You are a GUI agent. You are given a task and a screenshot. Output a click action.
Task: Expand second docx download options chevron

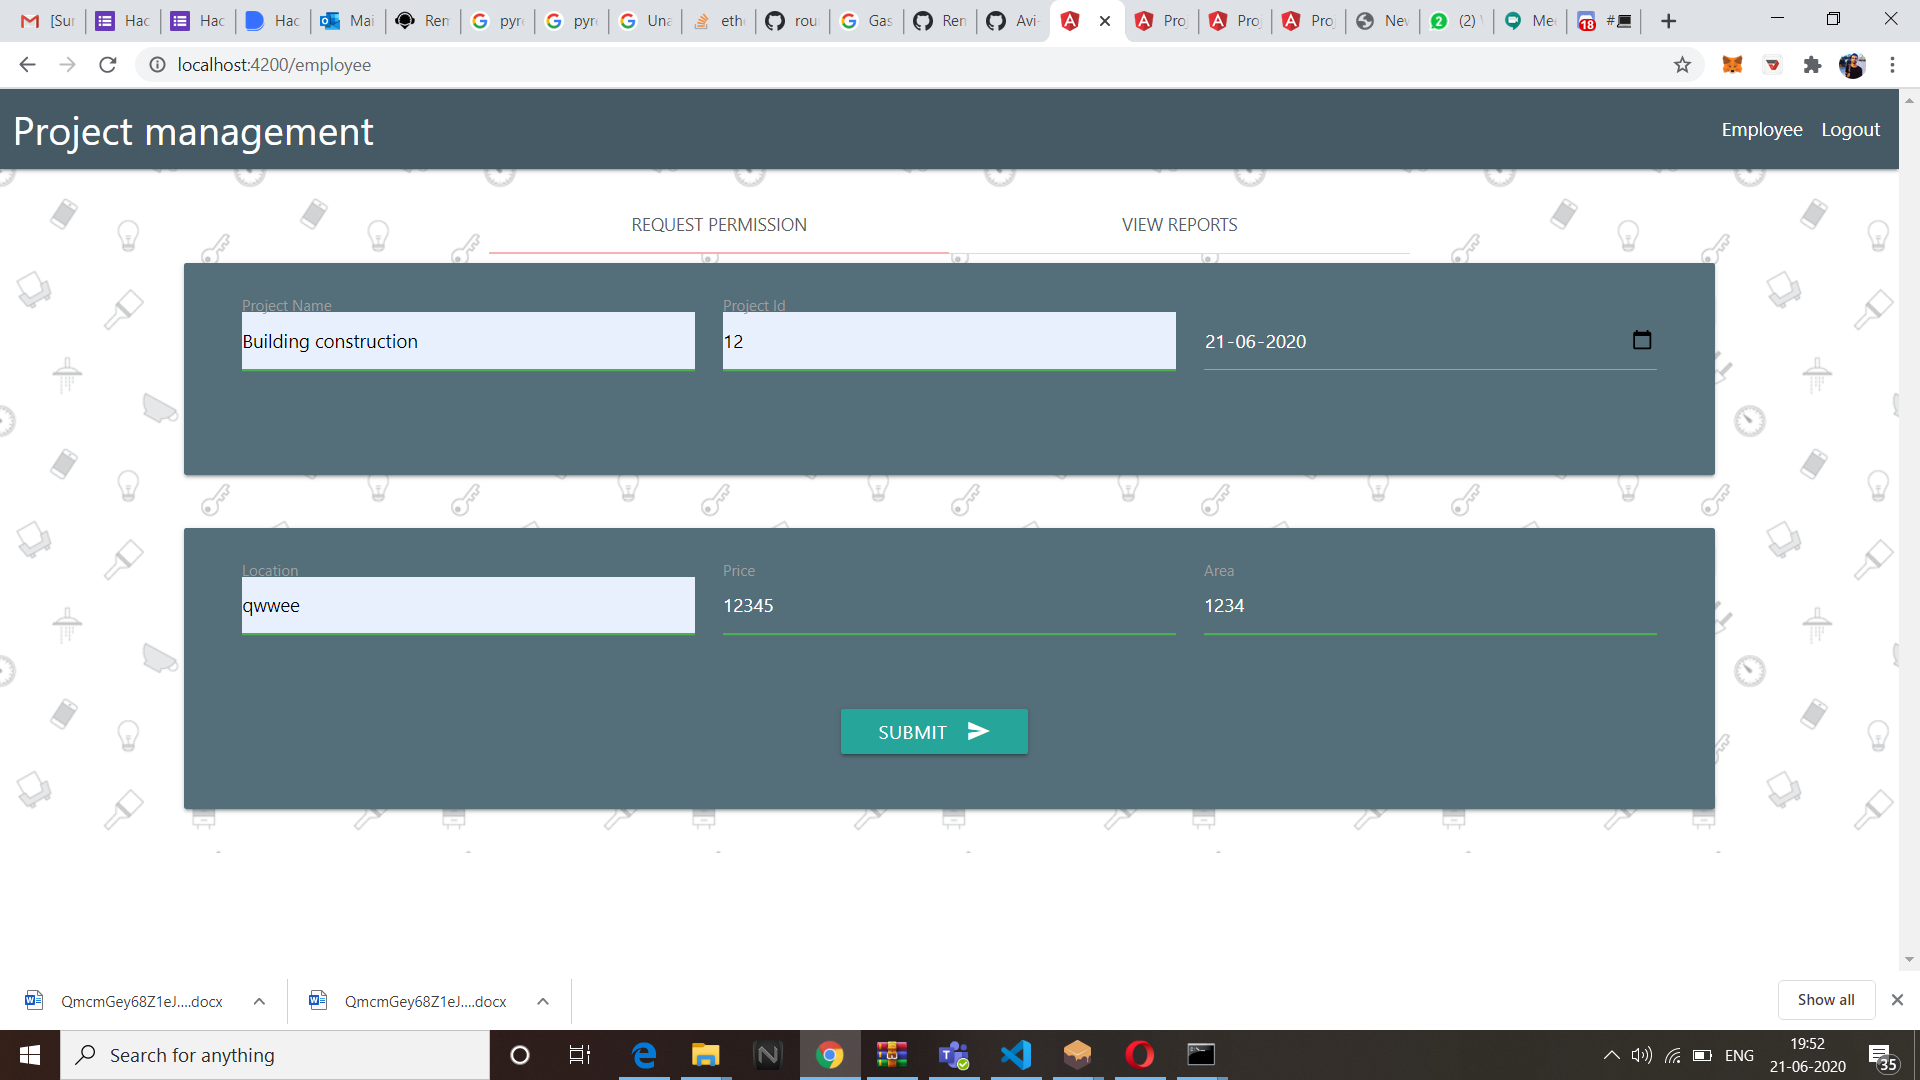coord(543,1001)
